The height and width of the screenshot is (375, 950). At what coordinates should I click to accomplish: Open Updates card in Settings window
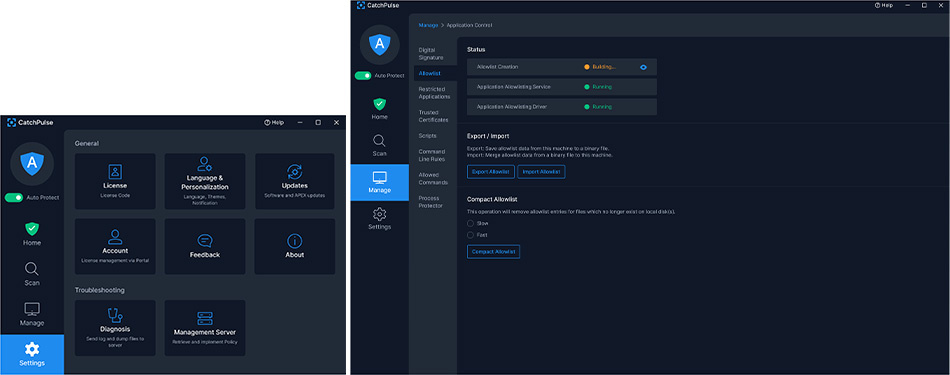pyautogui.click(x=294, y=181)
